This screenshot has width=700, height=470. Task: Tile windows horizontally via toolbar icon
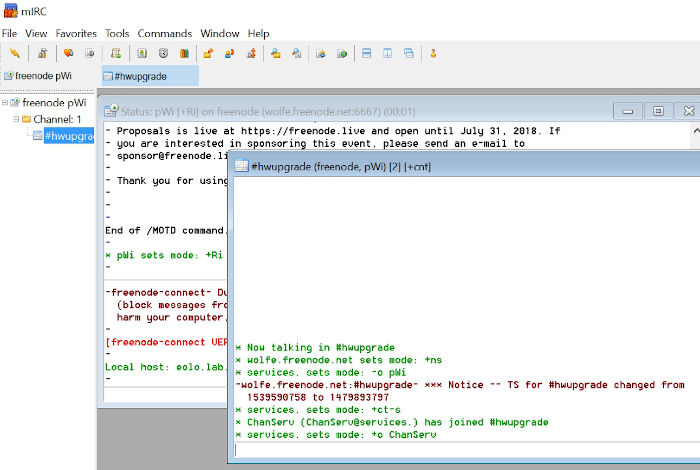367,54
